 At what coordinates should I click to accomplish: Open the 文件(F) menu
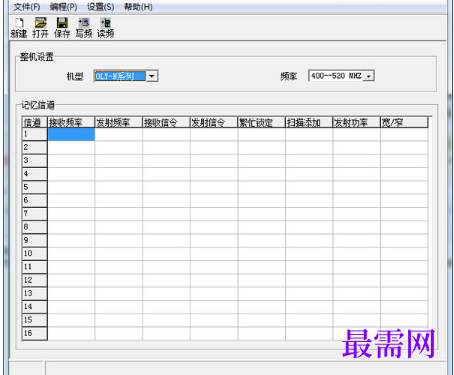click(27, 7)
